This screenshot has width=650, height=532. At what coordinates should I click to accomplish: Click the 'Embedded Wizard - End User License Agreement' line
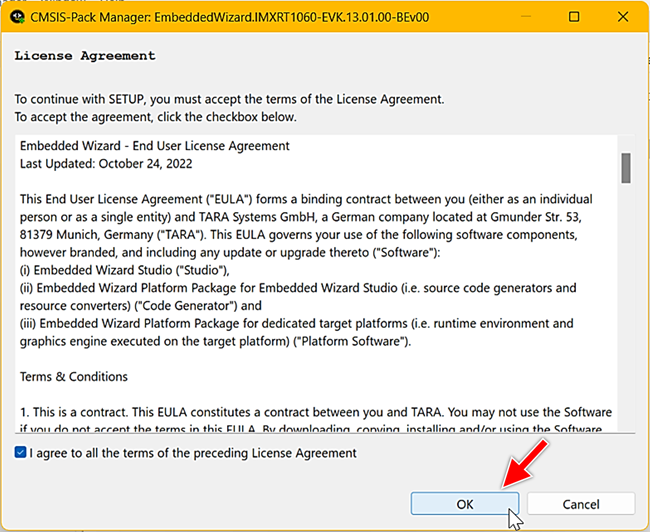pyautogui.click(x=155, y=146)
